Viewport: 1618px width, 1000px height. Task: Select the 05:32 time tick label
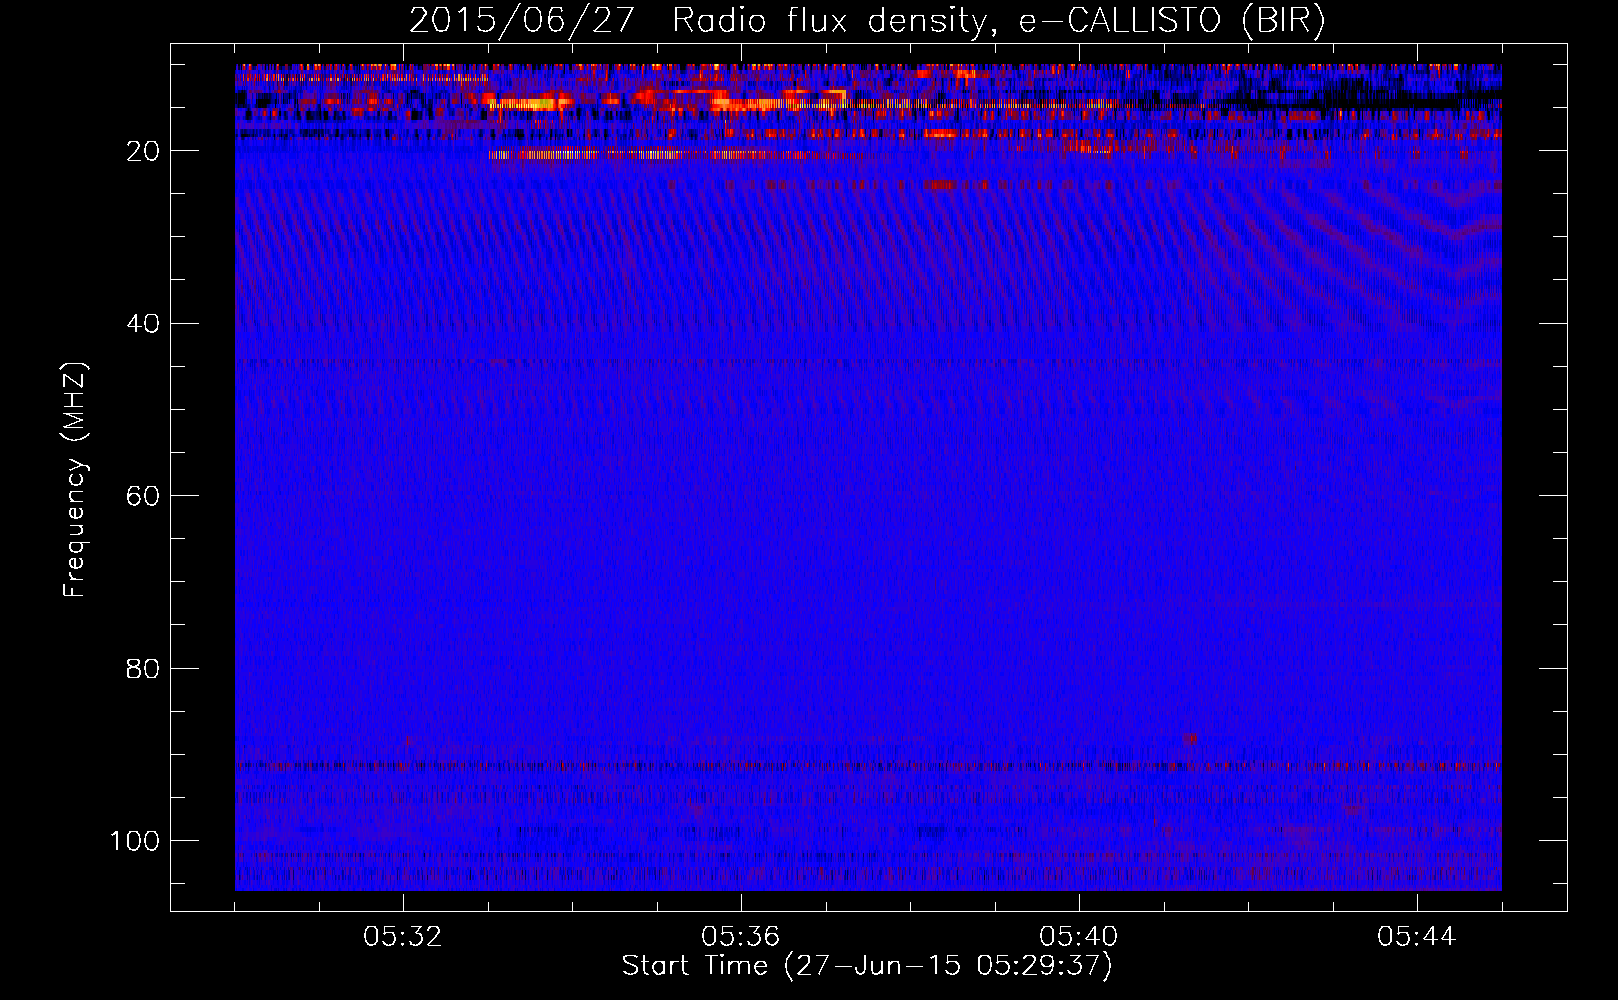[403, 937]
